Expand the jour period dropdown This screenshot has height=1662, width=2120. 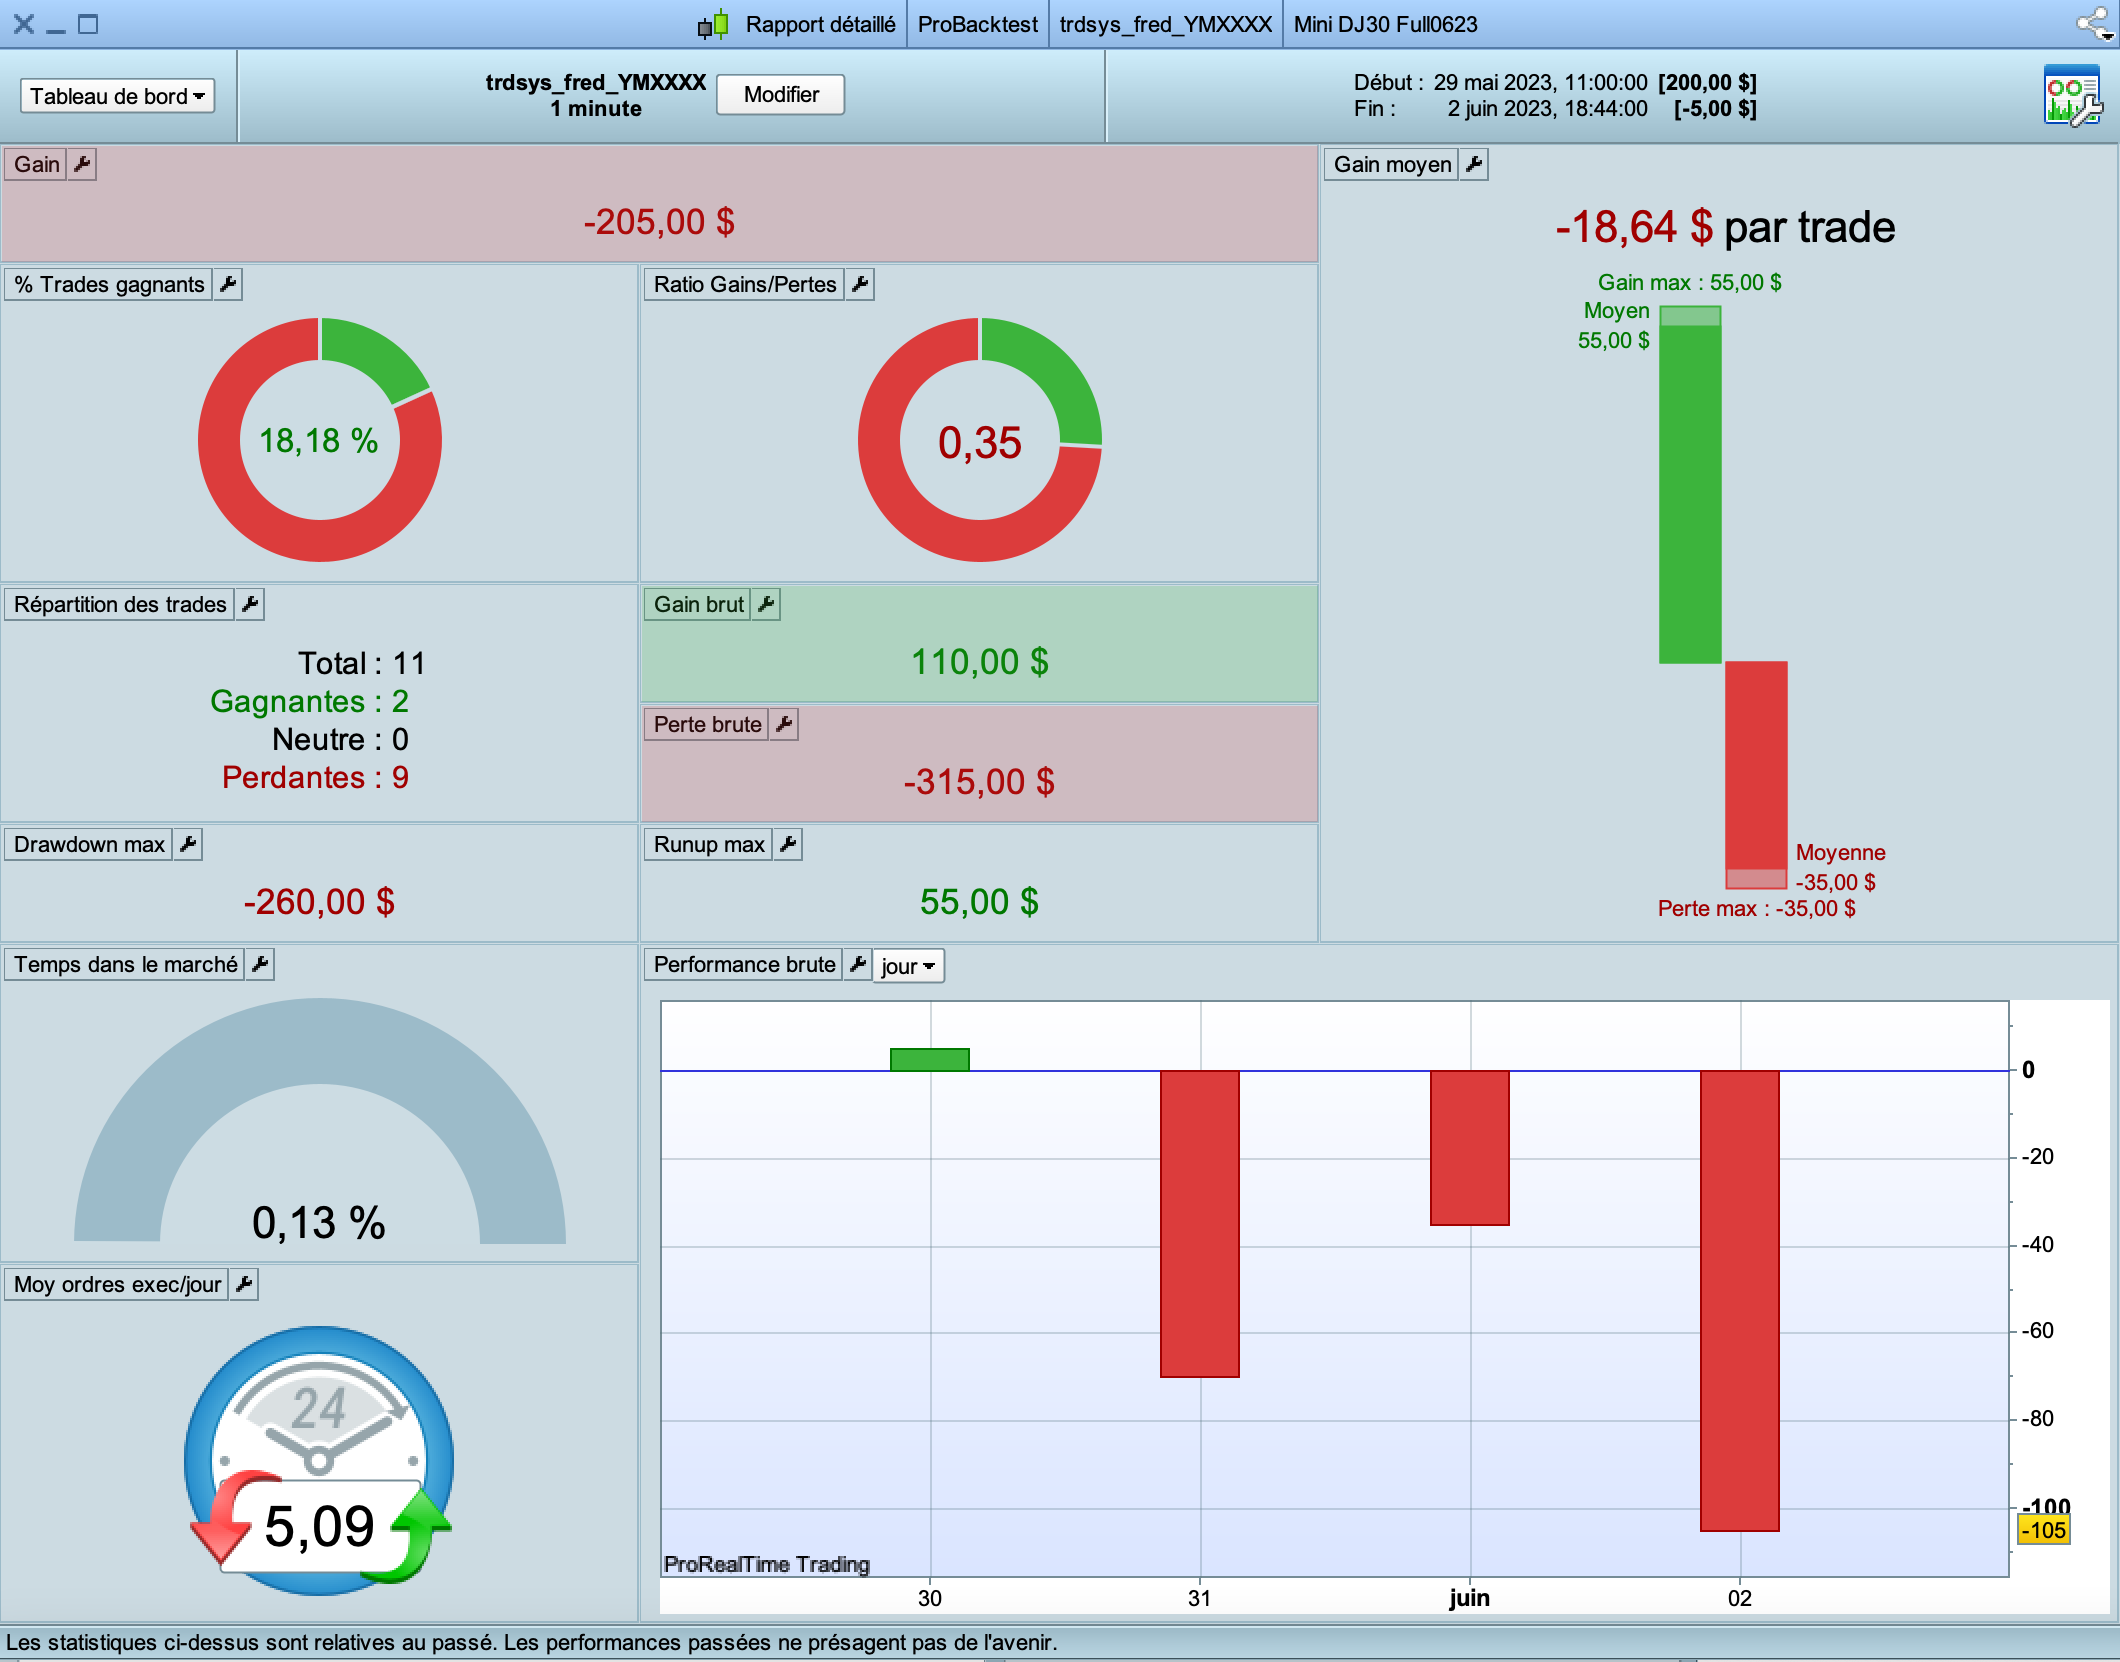(908, 966)
